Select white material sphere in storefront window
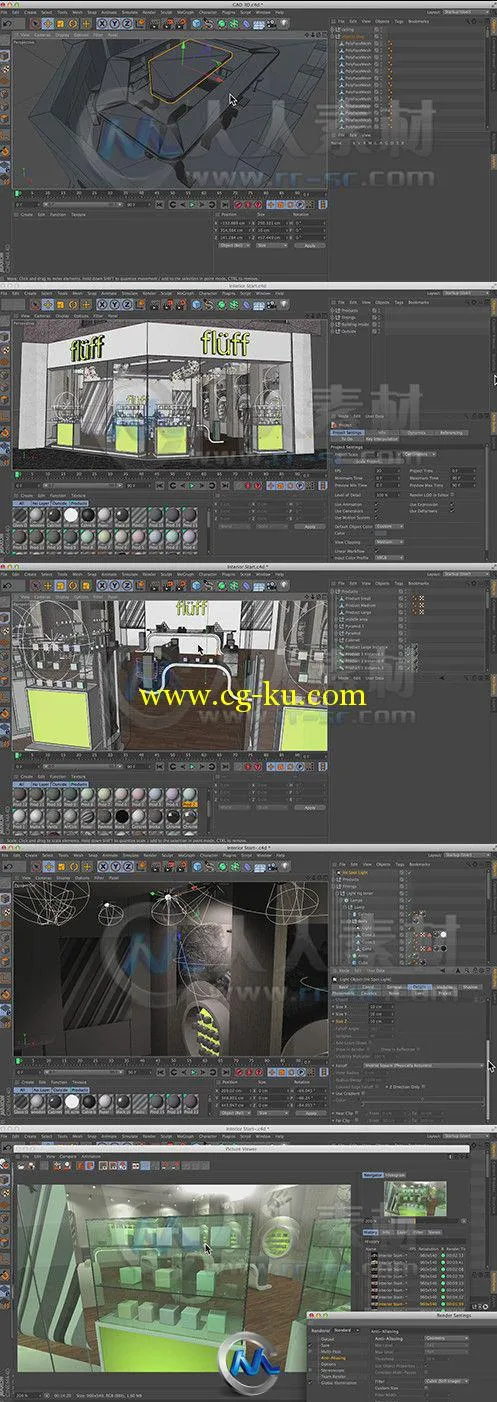This screenshot has width=497, height=1402. tap(71, 514)
